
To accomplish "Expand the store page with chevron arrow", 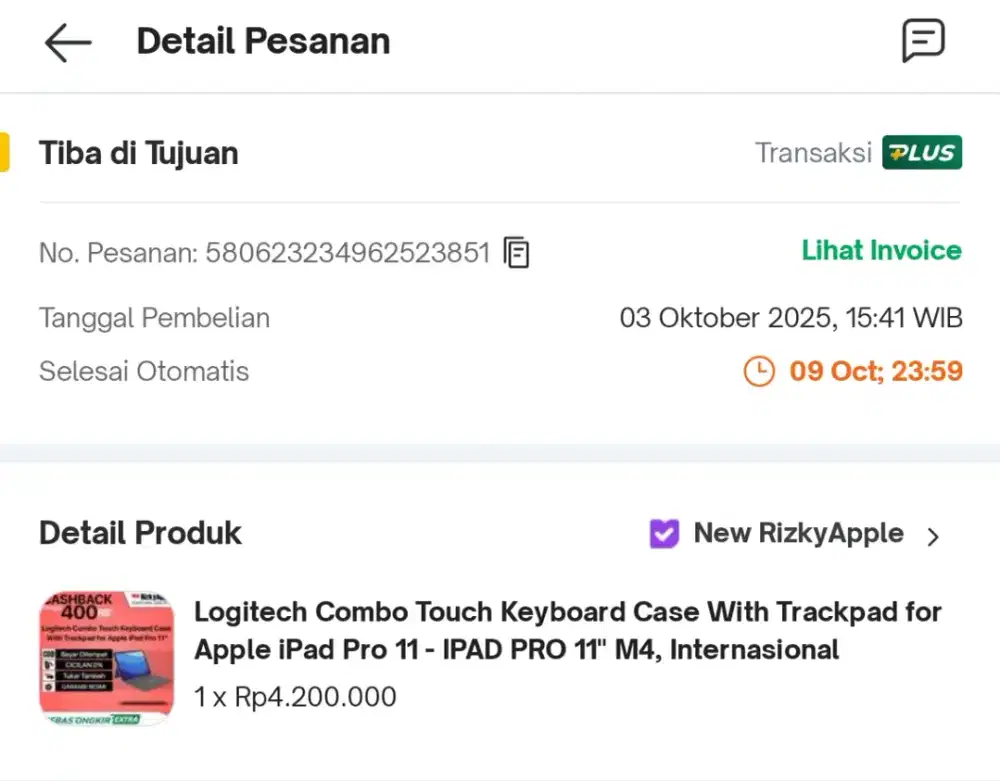I will click(933, 537).
